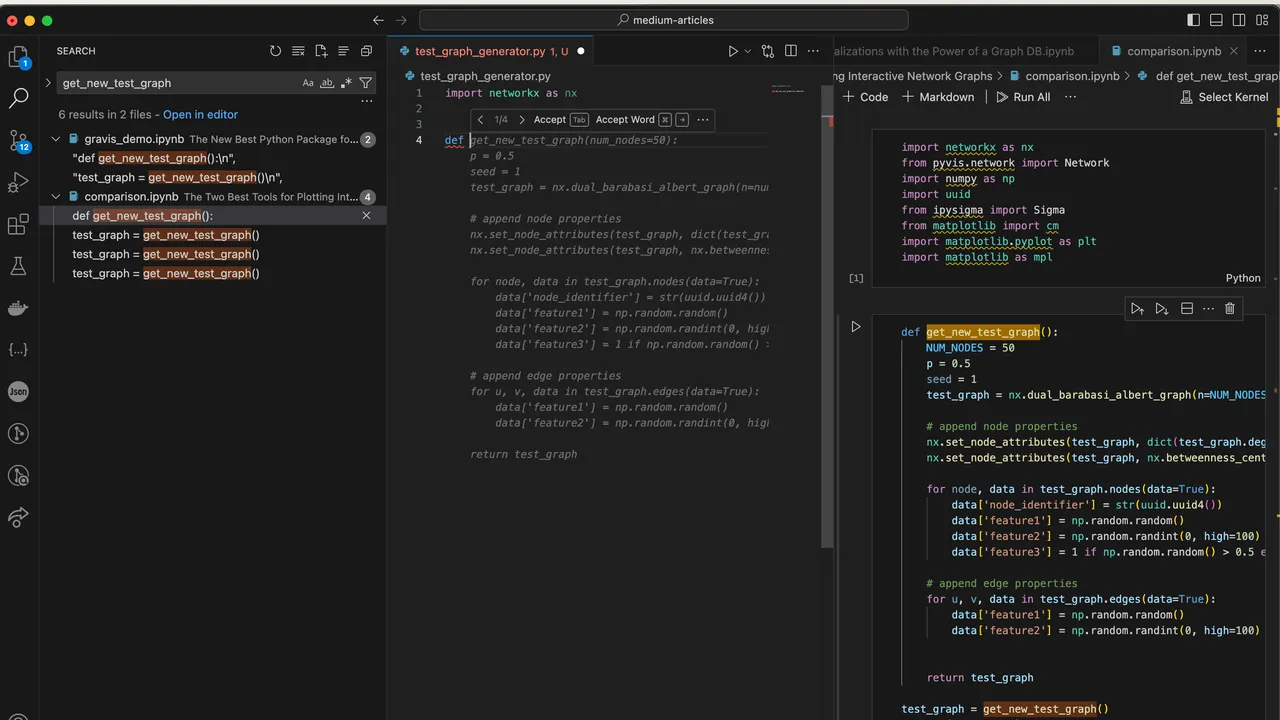The width and height of the screenshot is (1280, 720).
Task: Open the run button dropdown arrow
Action: (747, 51)
